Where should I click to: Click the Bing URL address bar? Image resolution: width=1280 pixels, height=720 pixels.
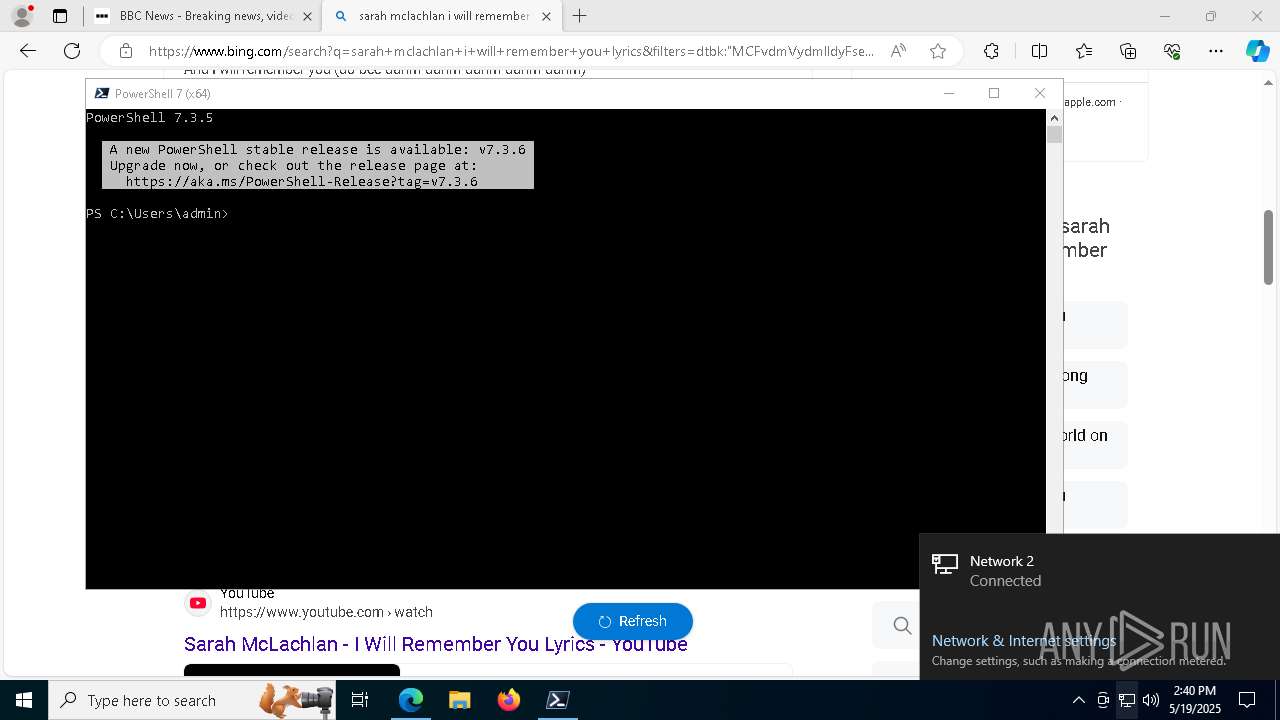tap(510, 51)
